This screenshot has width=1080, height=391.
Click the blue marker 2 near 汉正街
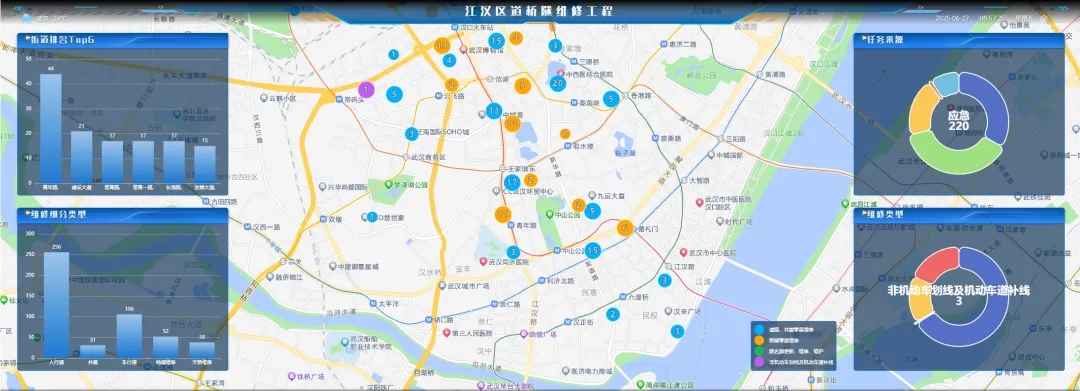pyautogui.click(x=612, y=314)
